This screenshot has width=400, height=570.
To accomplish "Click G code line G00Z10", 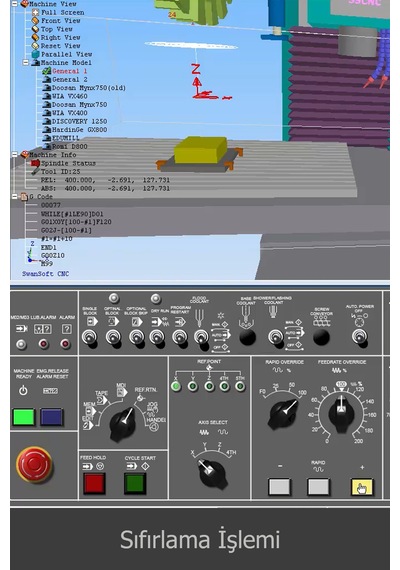I will pos(53,256).
